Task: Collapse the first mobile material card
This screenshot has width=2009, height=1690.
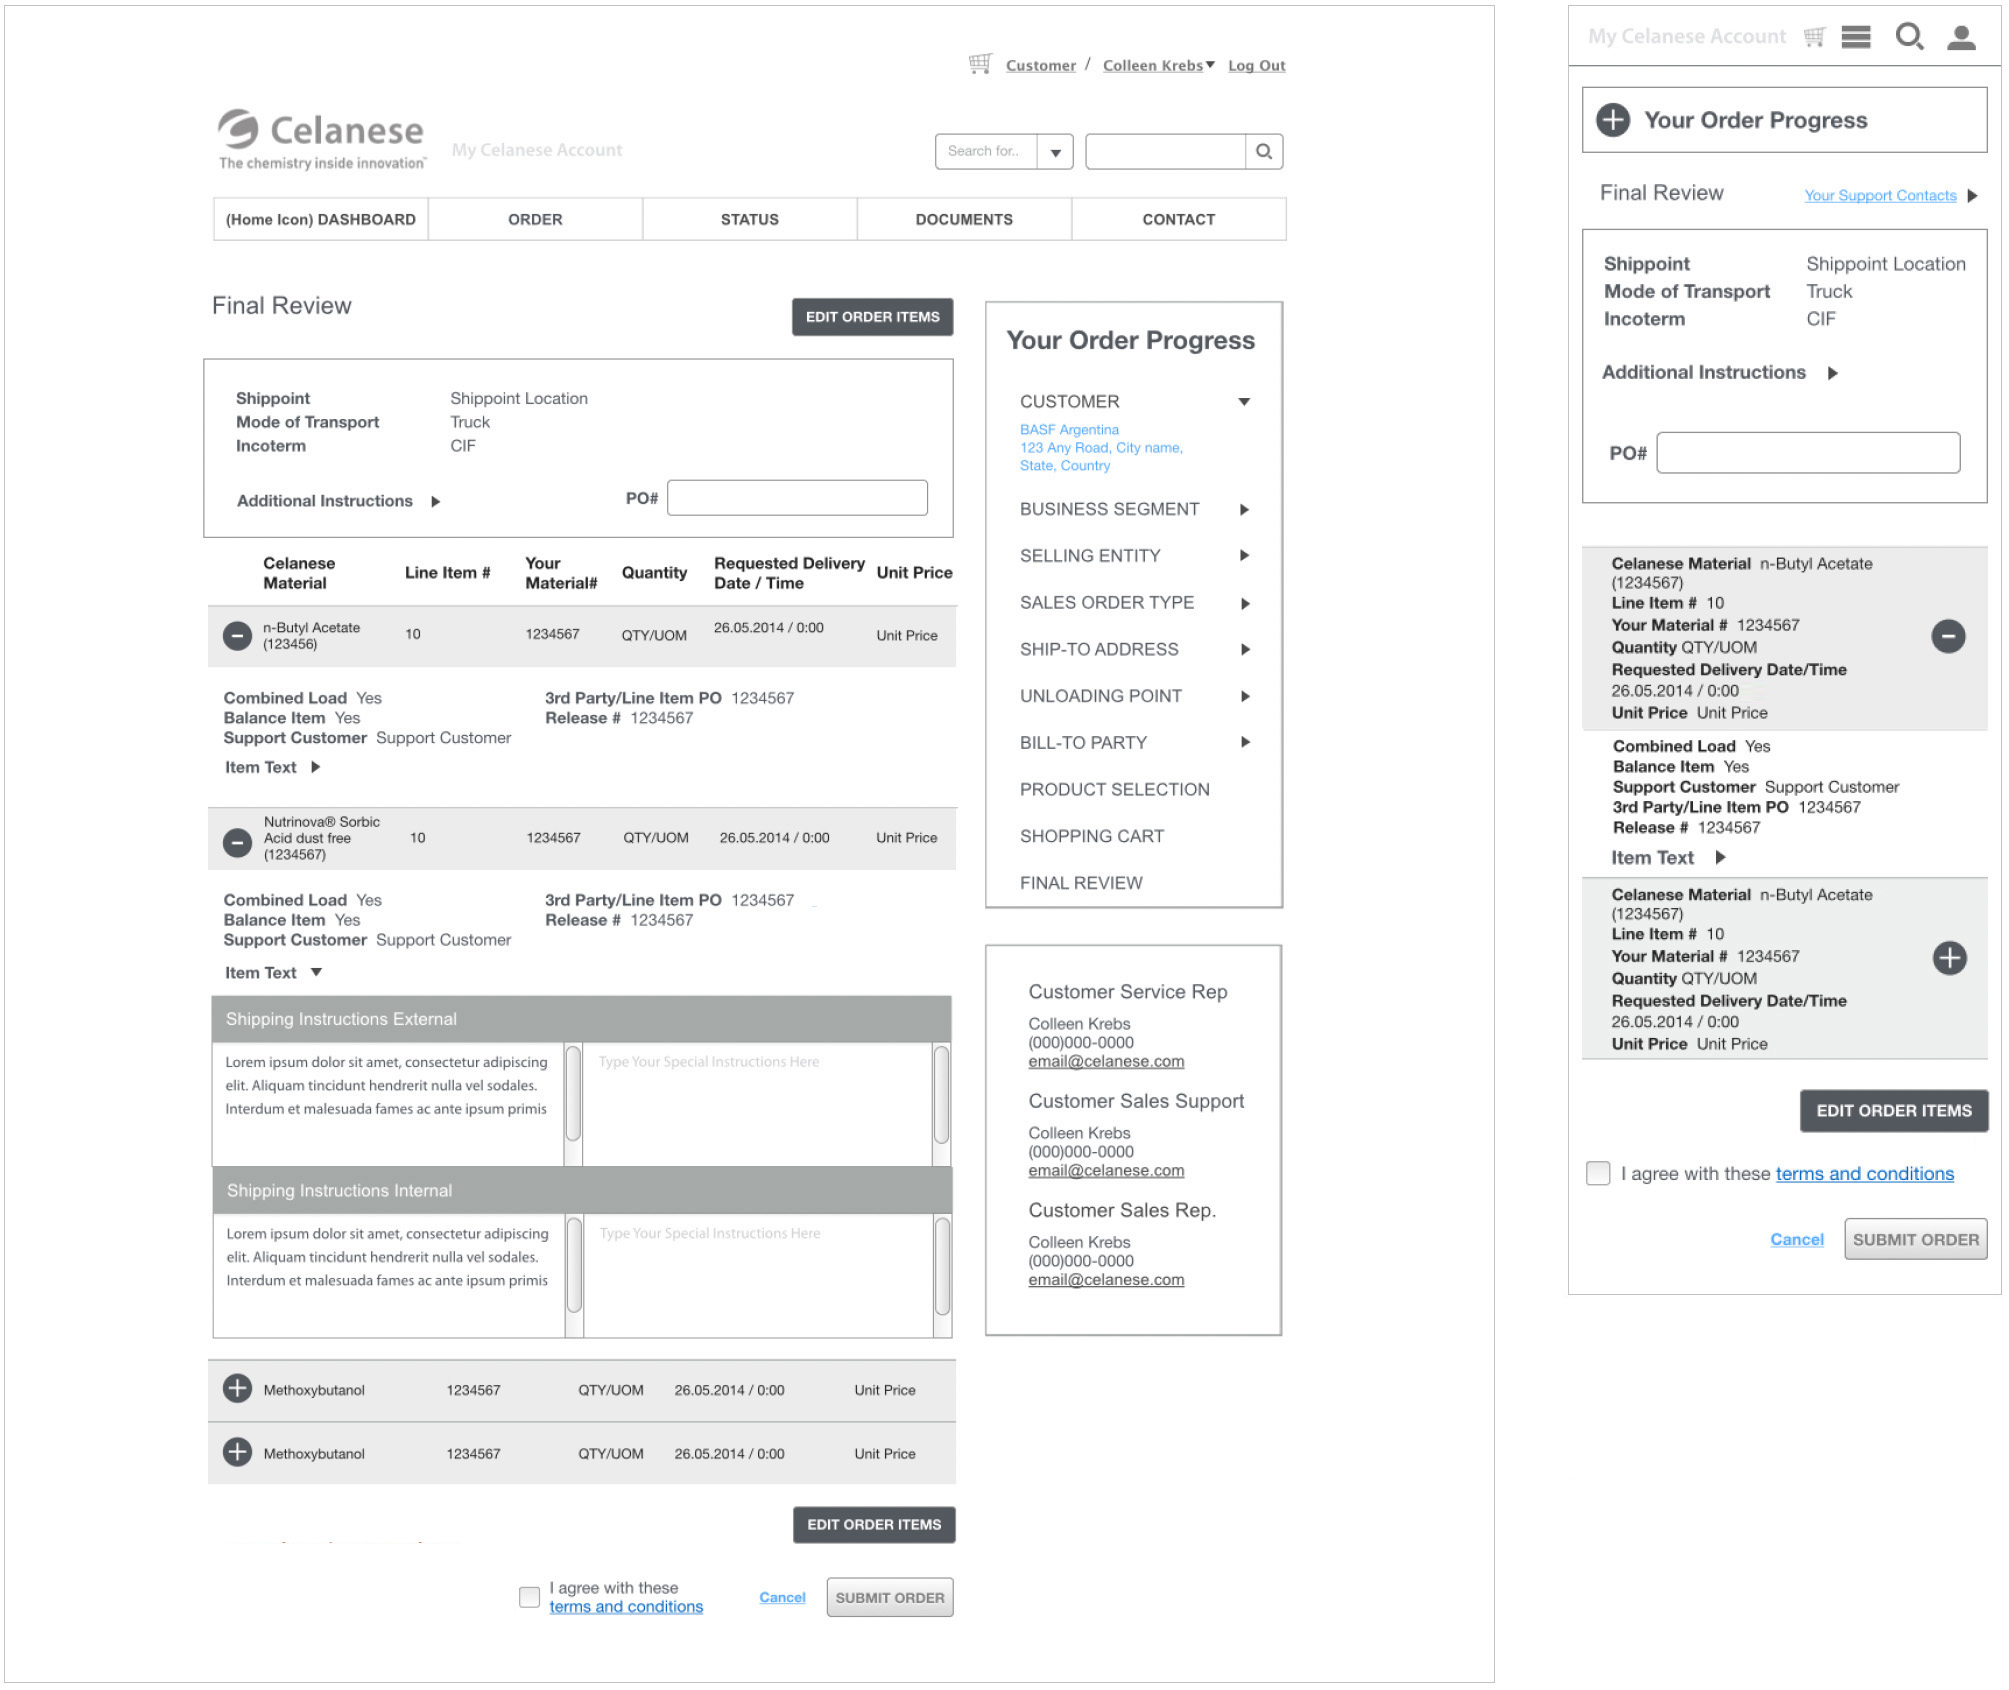Action: [x=1947, y=636]
